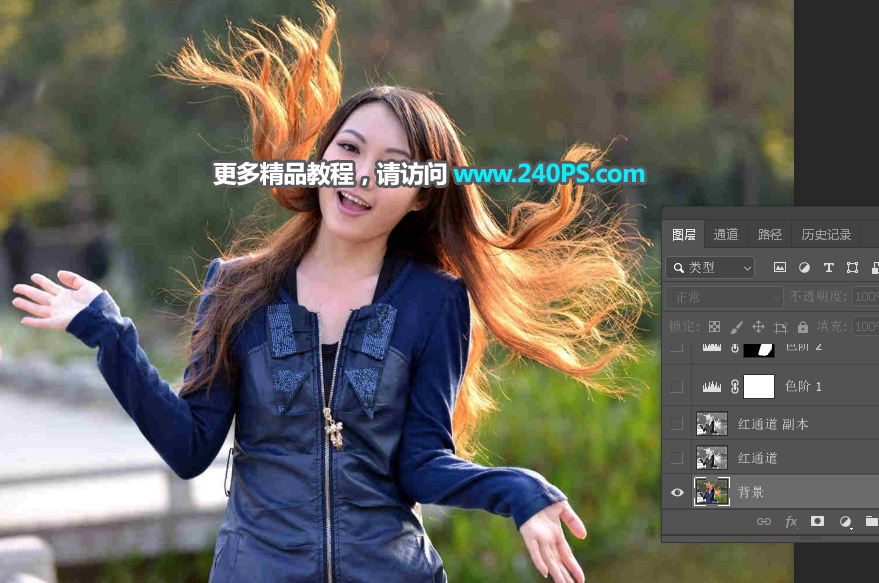
Task: Click the lock image pixels brush icon
Action: pyautogui.click(x=737, y=326)
